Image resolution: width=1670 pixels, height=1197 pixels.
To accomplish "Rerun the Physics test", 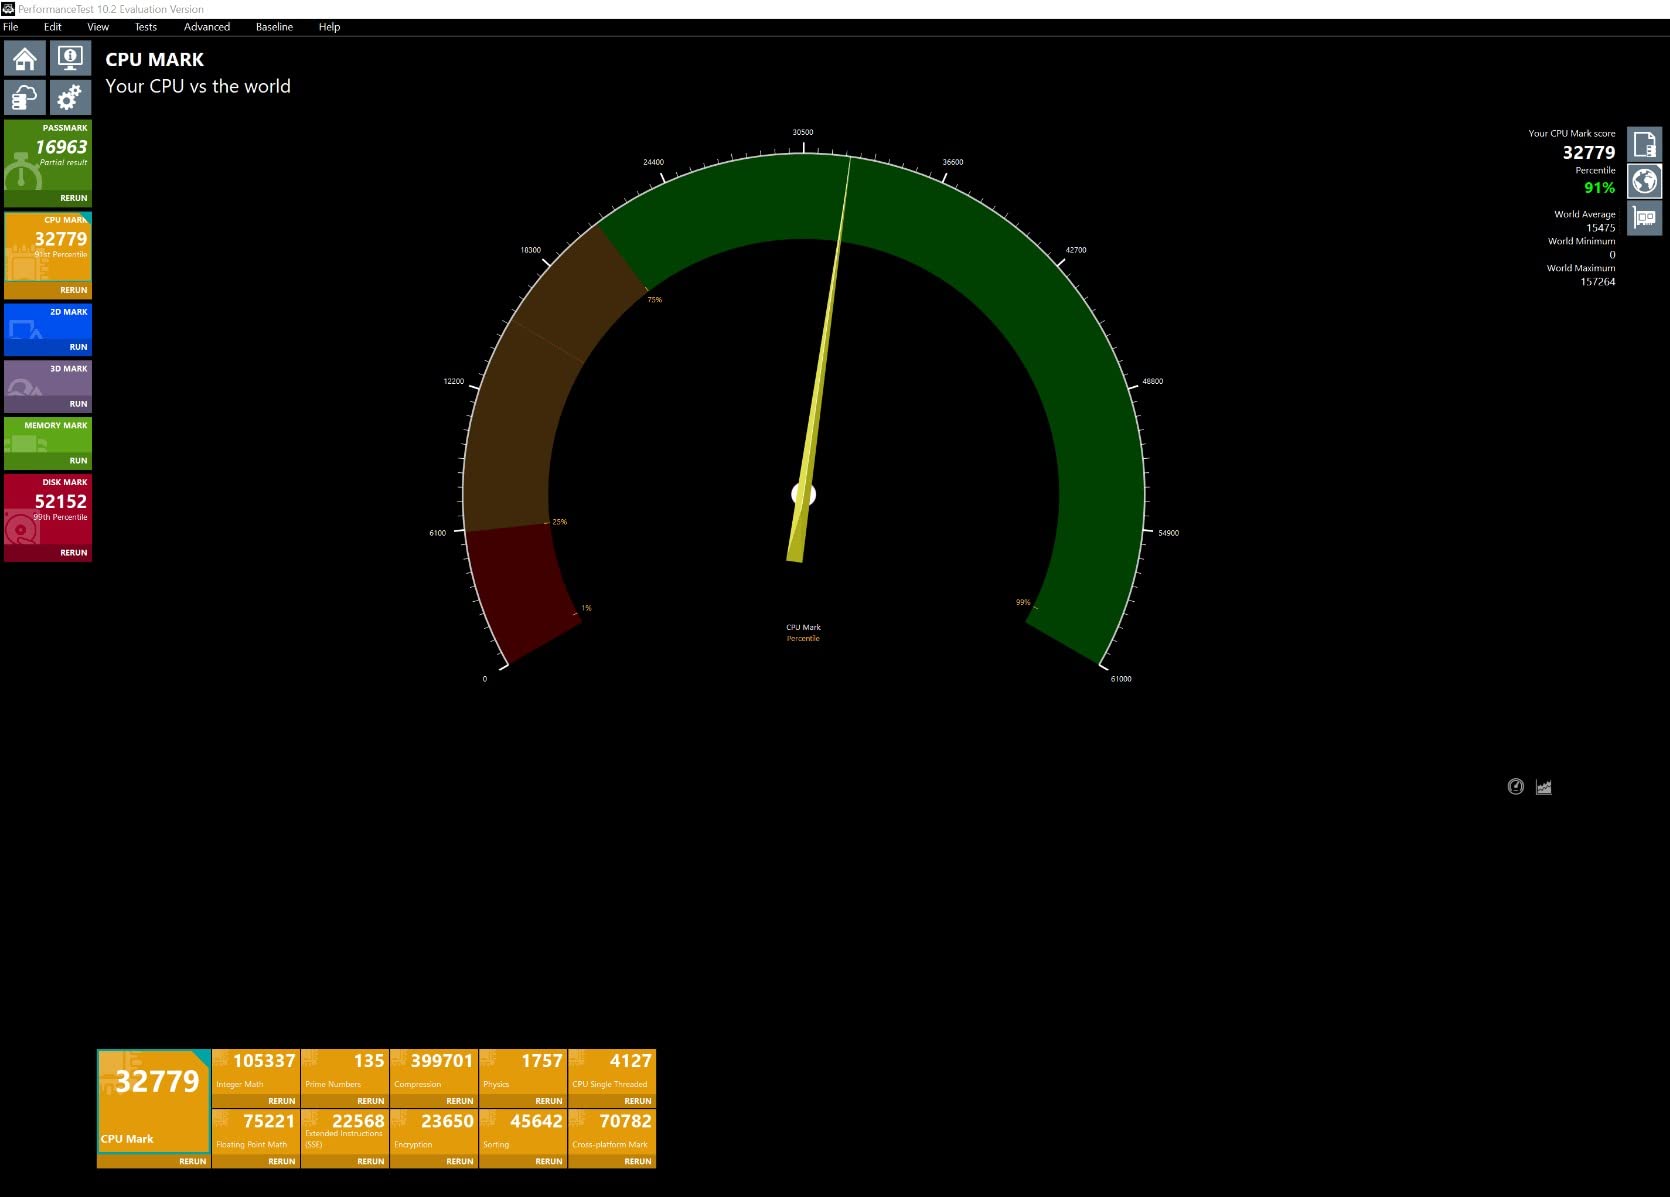I will [x=549, y=1101].
